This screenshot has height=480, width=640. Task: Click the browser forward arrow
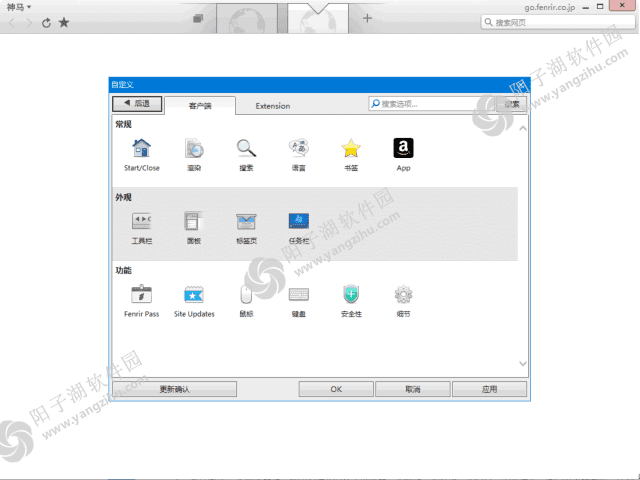pos(28,23)
